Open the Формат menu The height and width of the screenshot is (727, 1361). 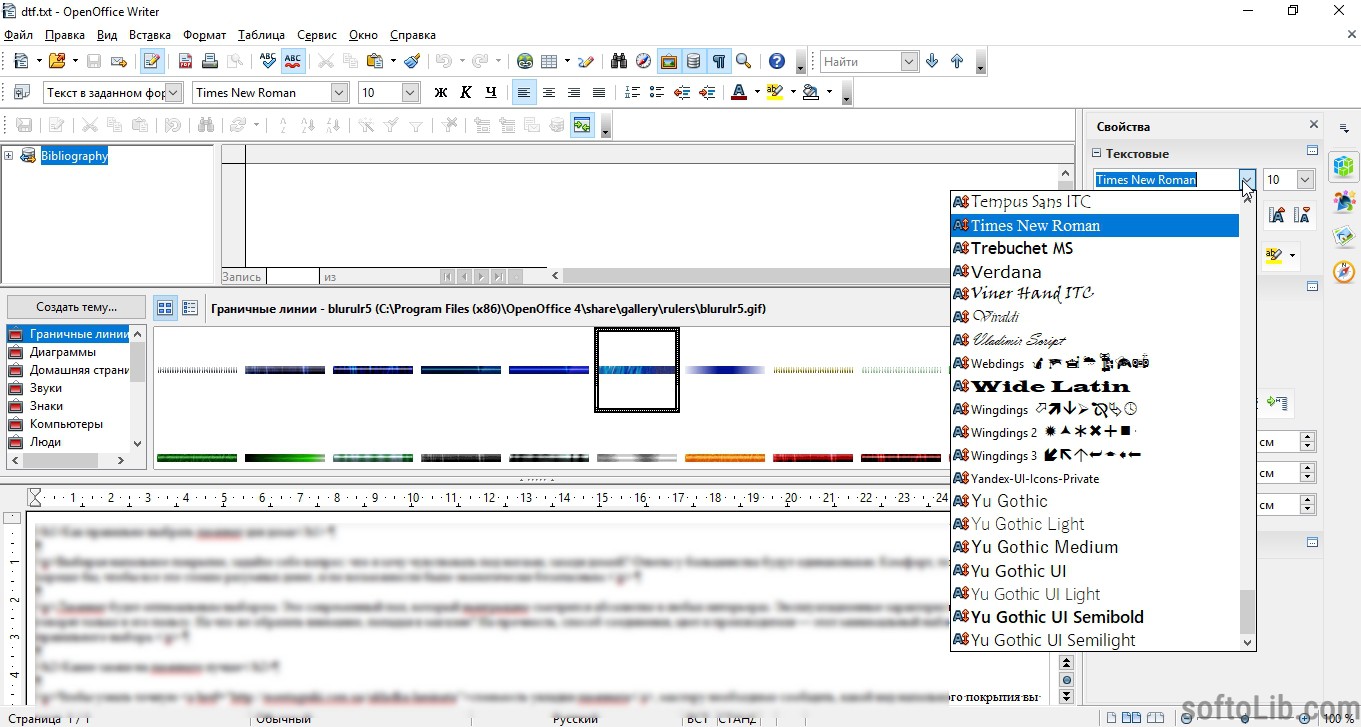tap(205, 35)
